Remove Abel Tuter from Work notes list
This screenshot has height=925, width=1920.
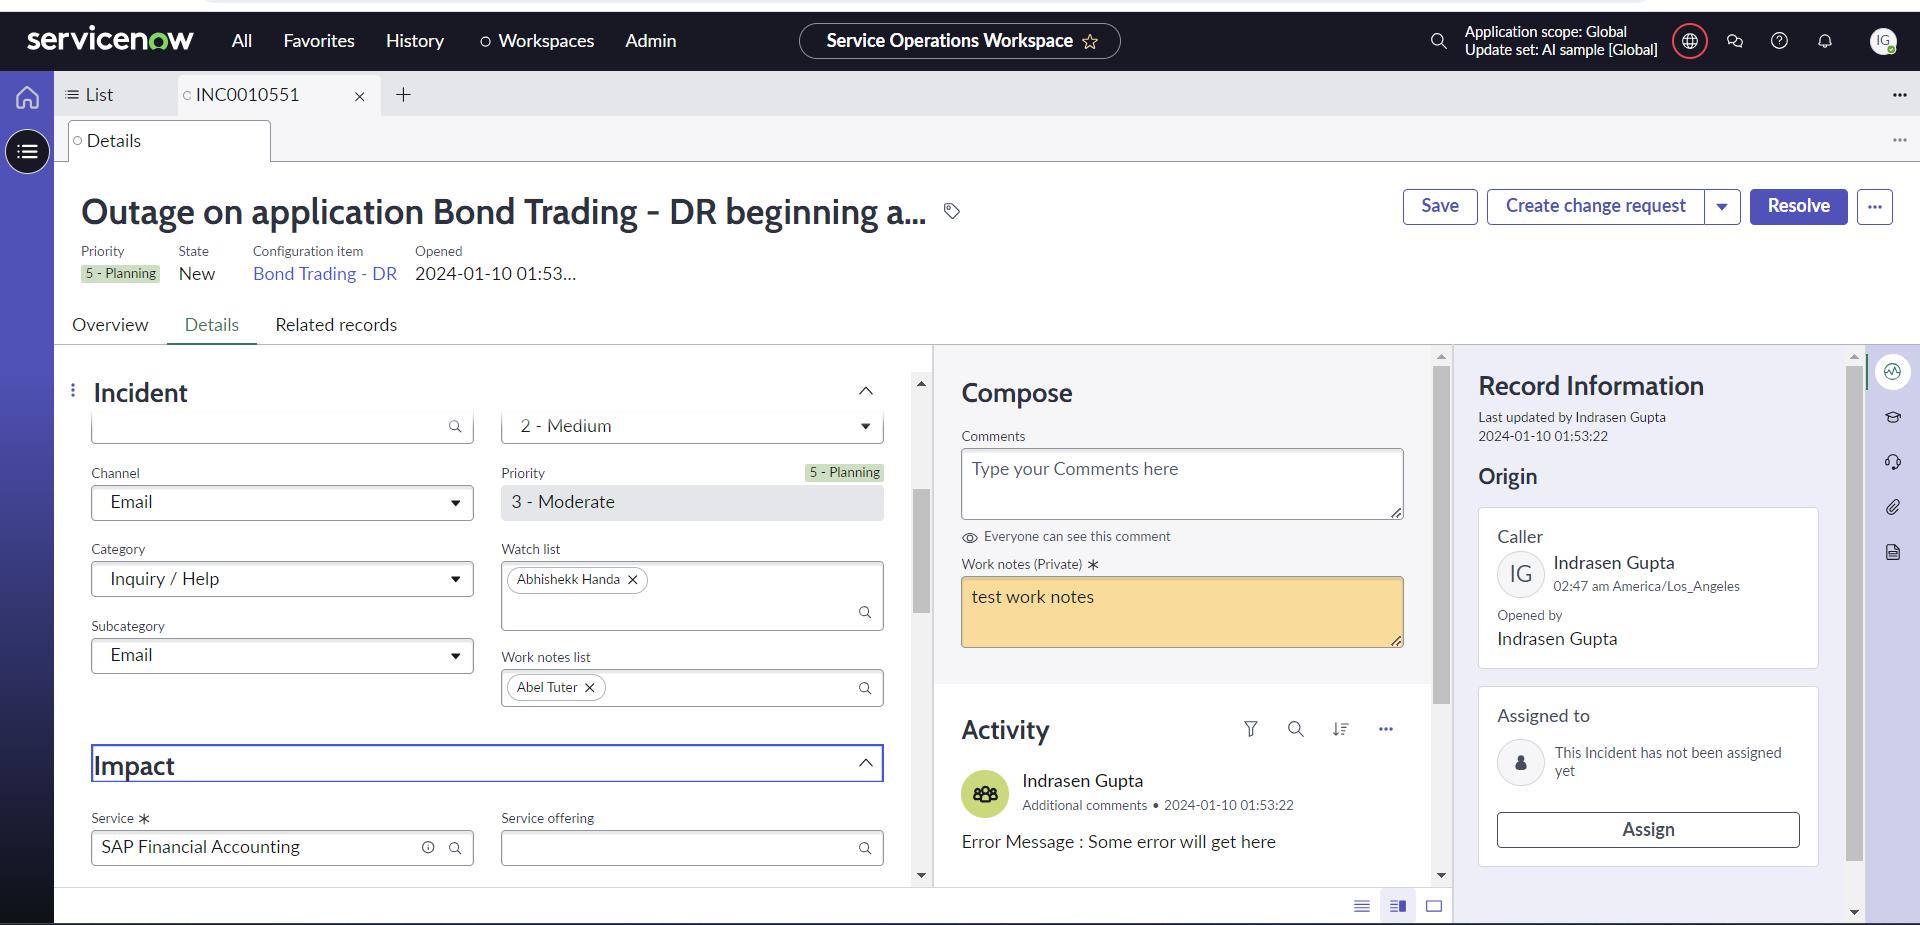click(589, 687)
